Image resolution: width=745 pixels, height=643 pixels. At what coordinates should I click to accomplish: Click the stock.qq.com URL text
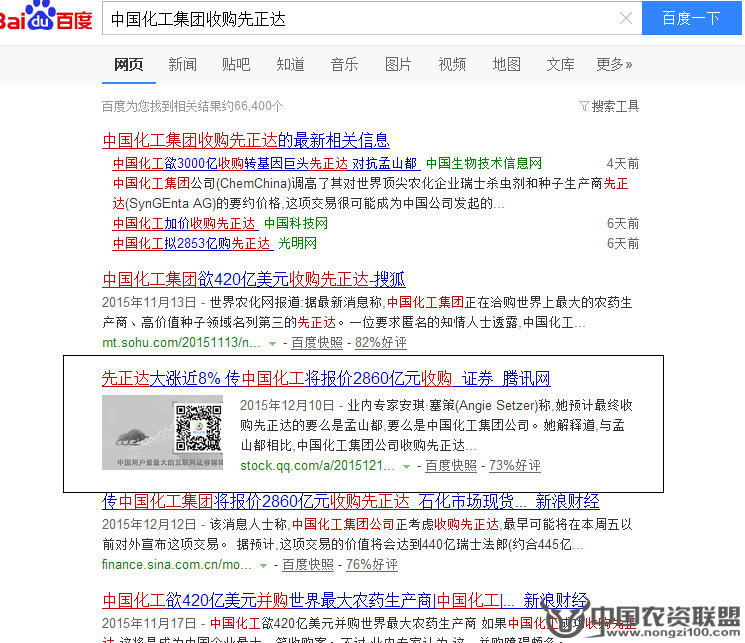(317, 465)
